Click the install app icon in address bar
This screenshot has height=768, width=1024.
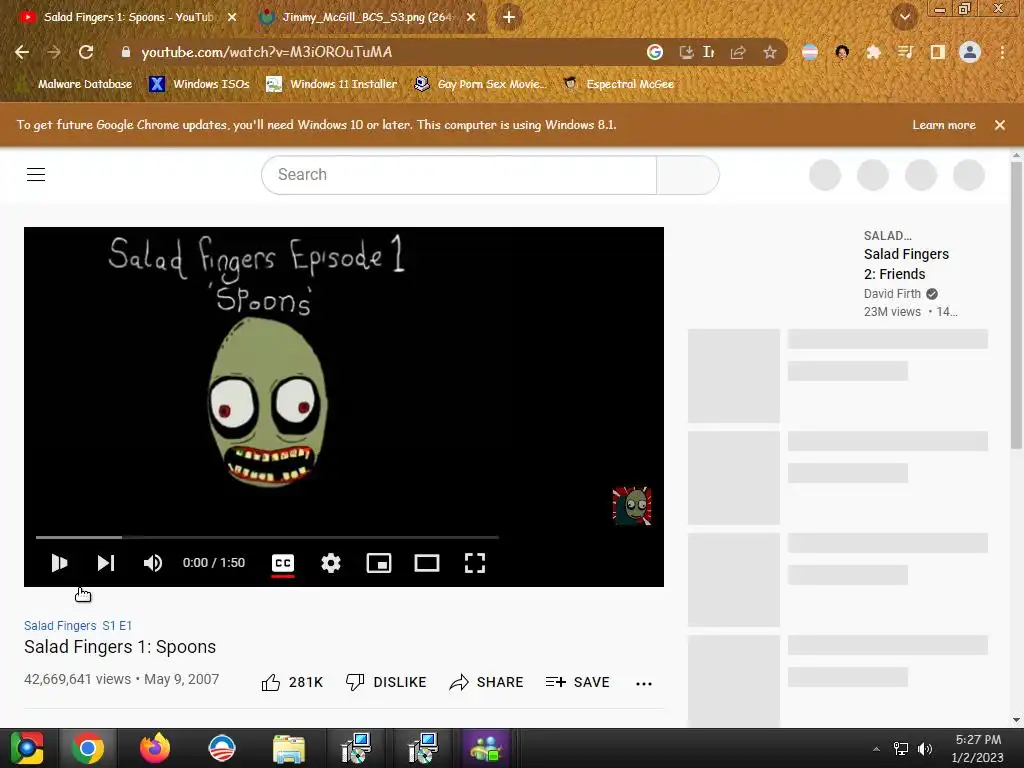[686, 52]
